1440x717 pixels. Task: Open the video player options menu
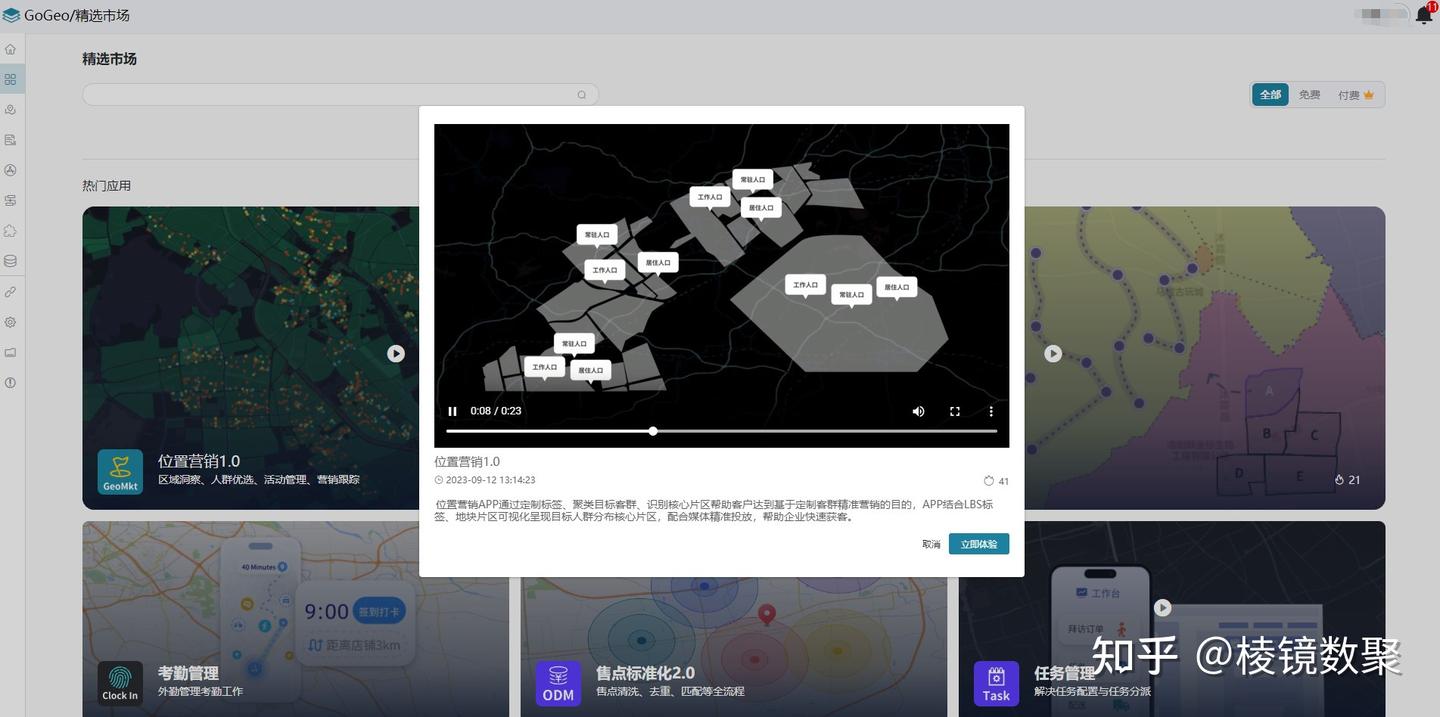click(x=991, y=411)
